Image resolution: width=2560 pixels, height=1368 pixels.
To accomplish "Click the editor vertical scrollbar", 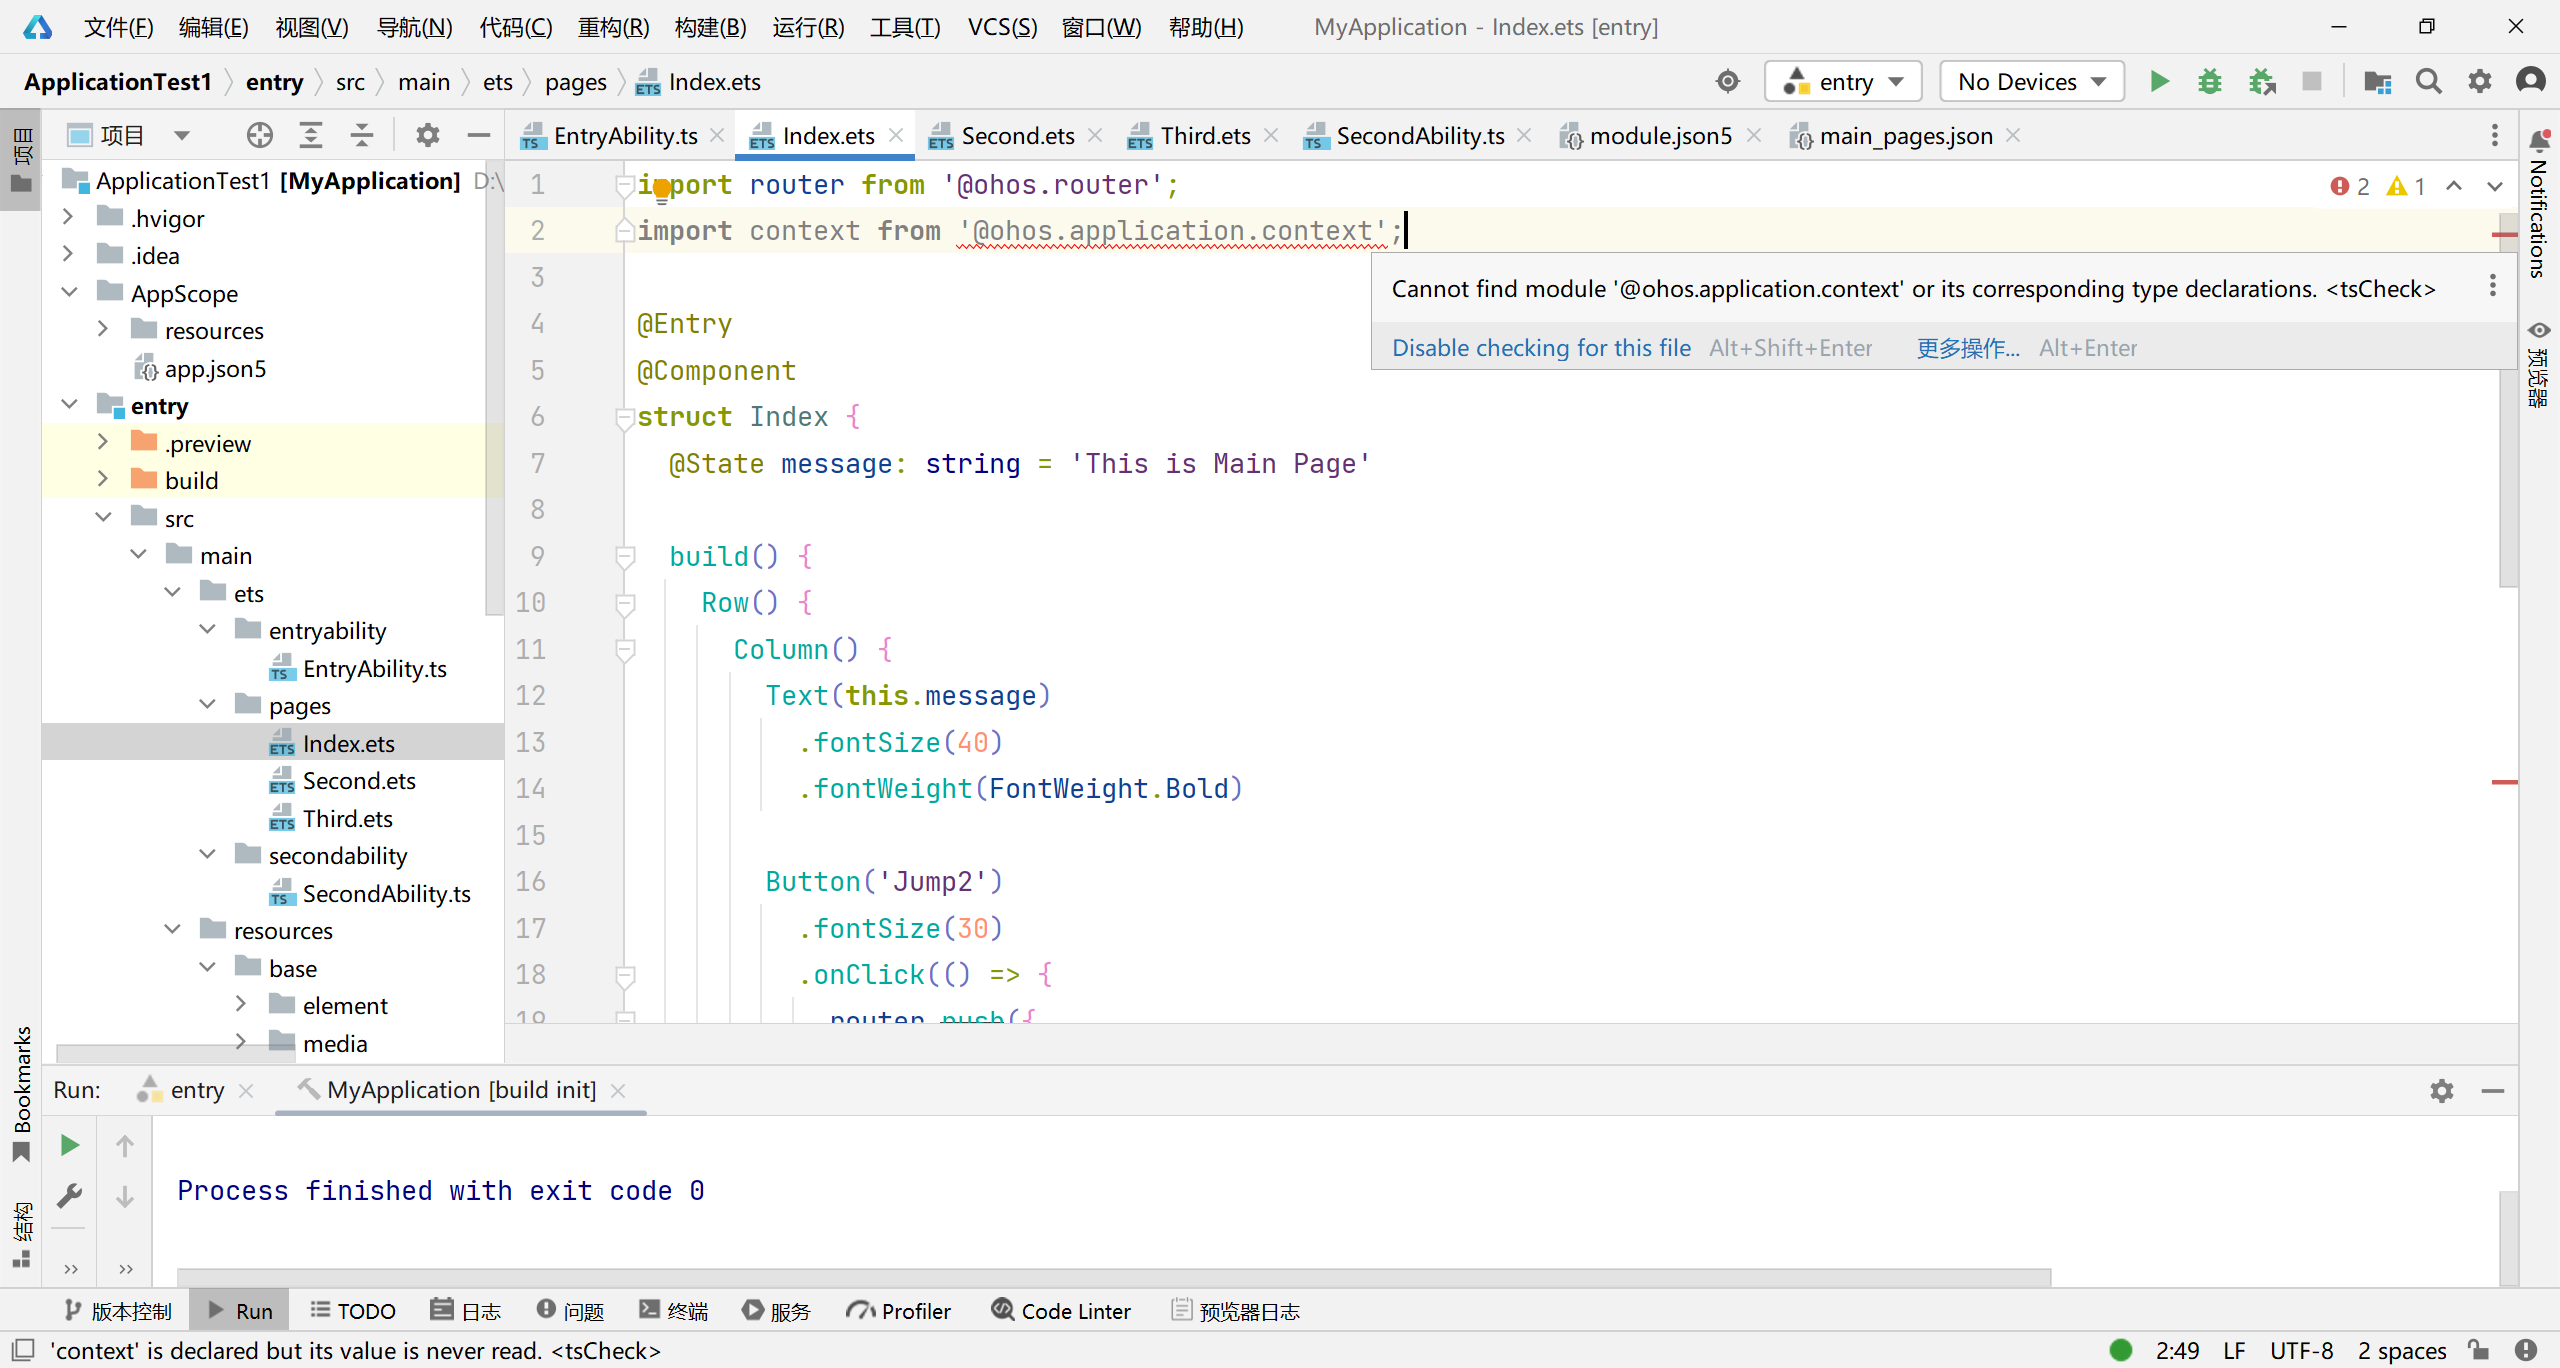I will coord(2506,400).
